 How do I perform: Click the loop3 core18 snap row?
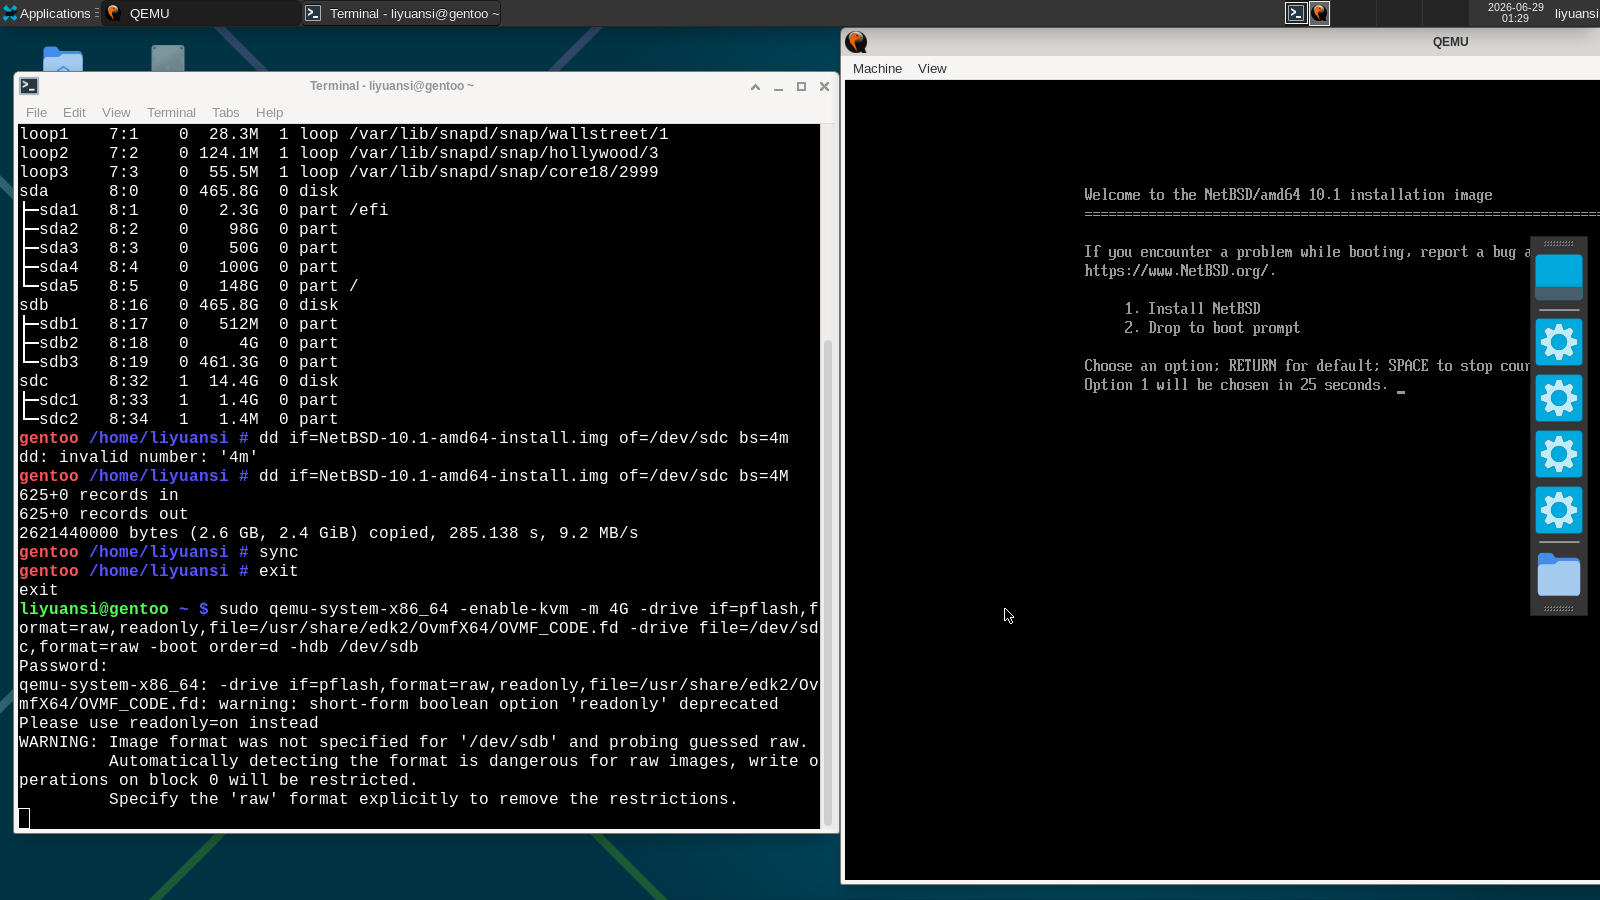pyautogui.click(x=339, y=172)
